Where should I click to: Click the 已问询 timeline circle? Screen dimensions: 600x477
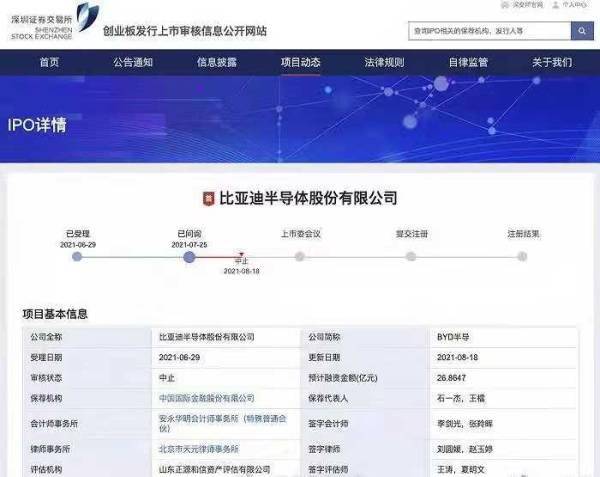point(189,257)
